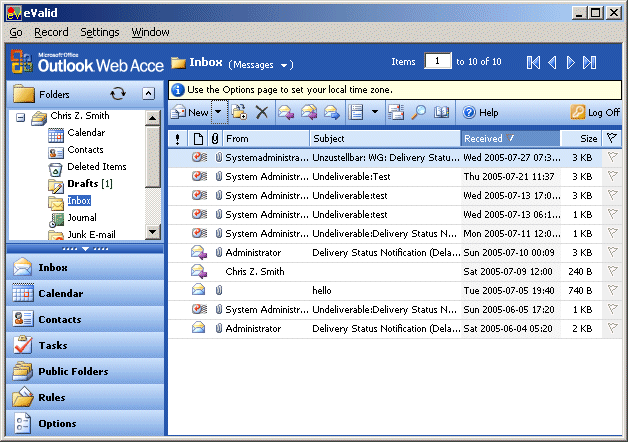Open the Address Book icon
This screenshot has height=442, width=628.
click(x=441, y=113)
